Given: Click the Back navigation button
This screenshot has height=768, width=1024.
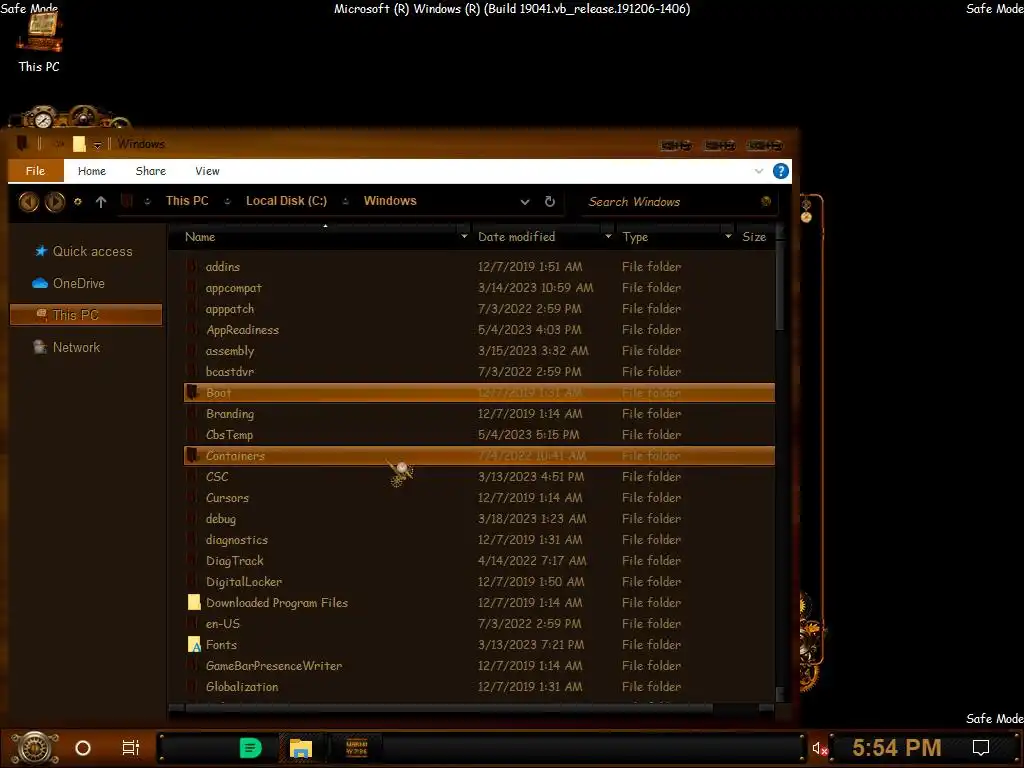Looking at the screenshot, I should click(28, 202).
